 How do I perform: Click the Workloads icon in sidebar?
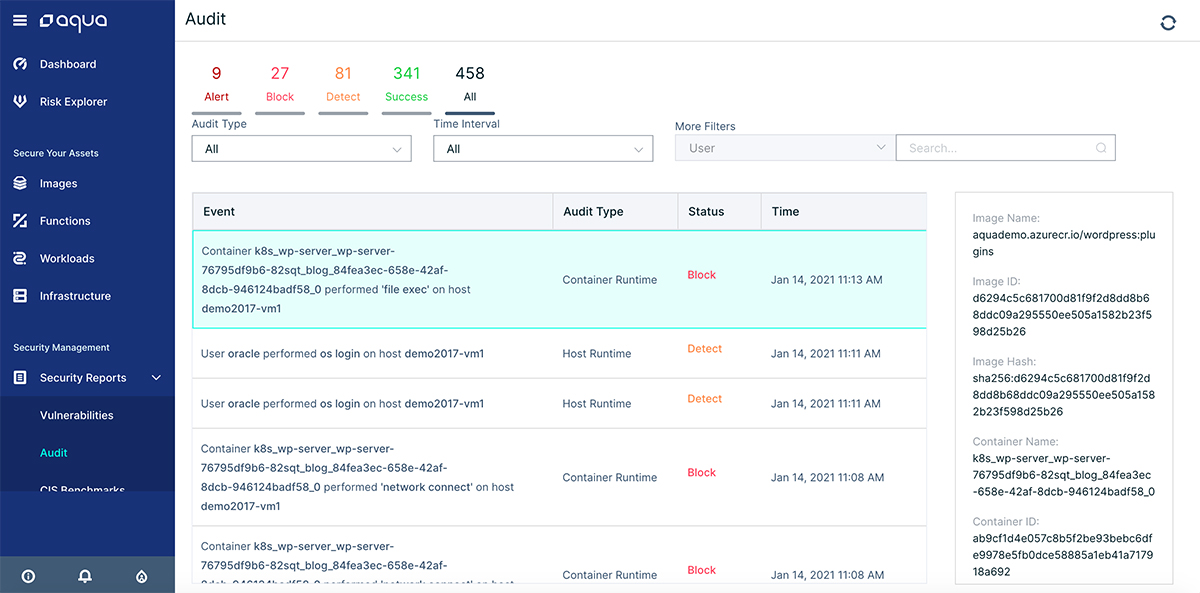tap(20, 258)
